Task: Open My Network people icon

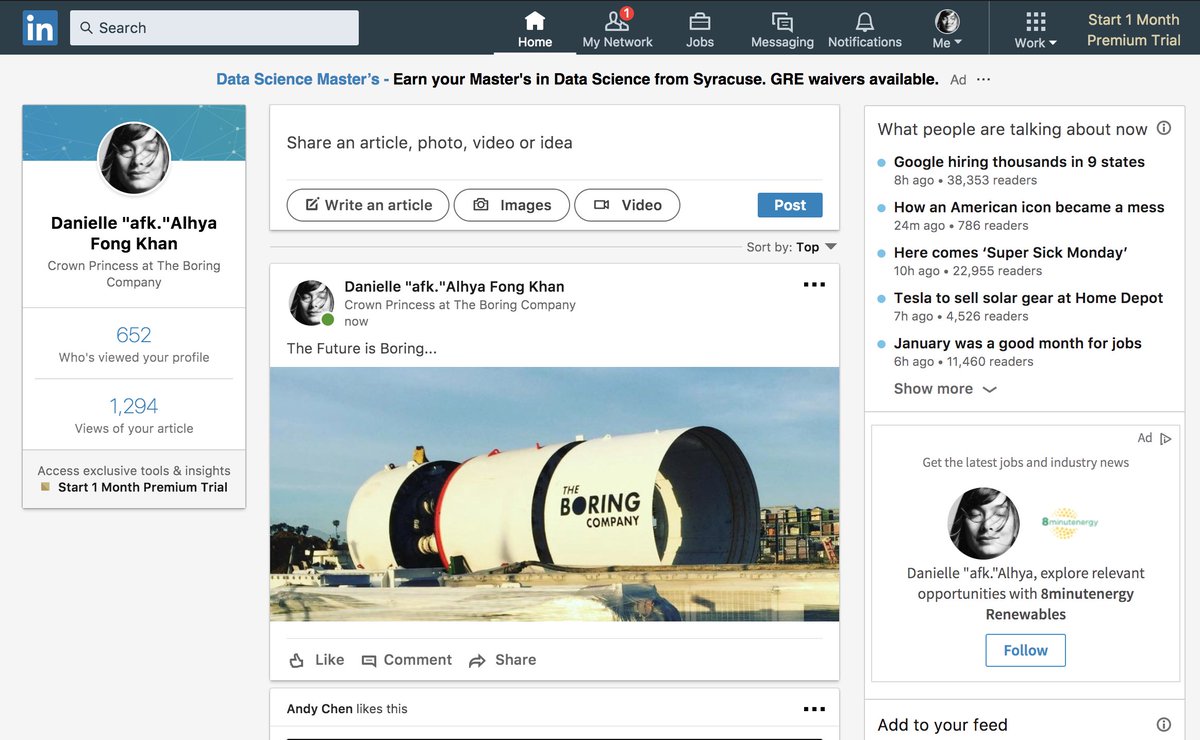Action: (617, 21)
